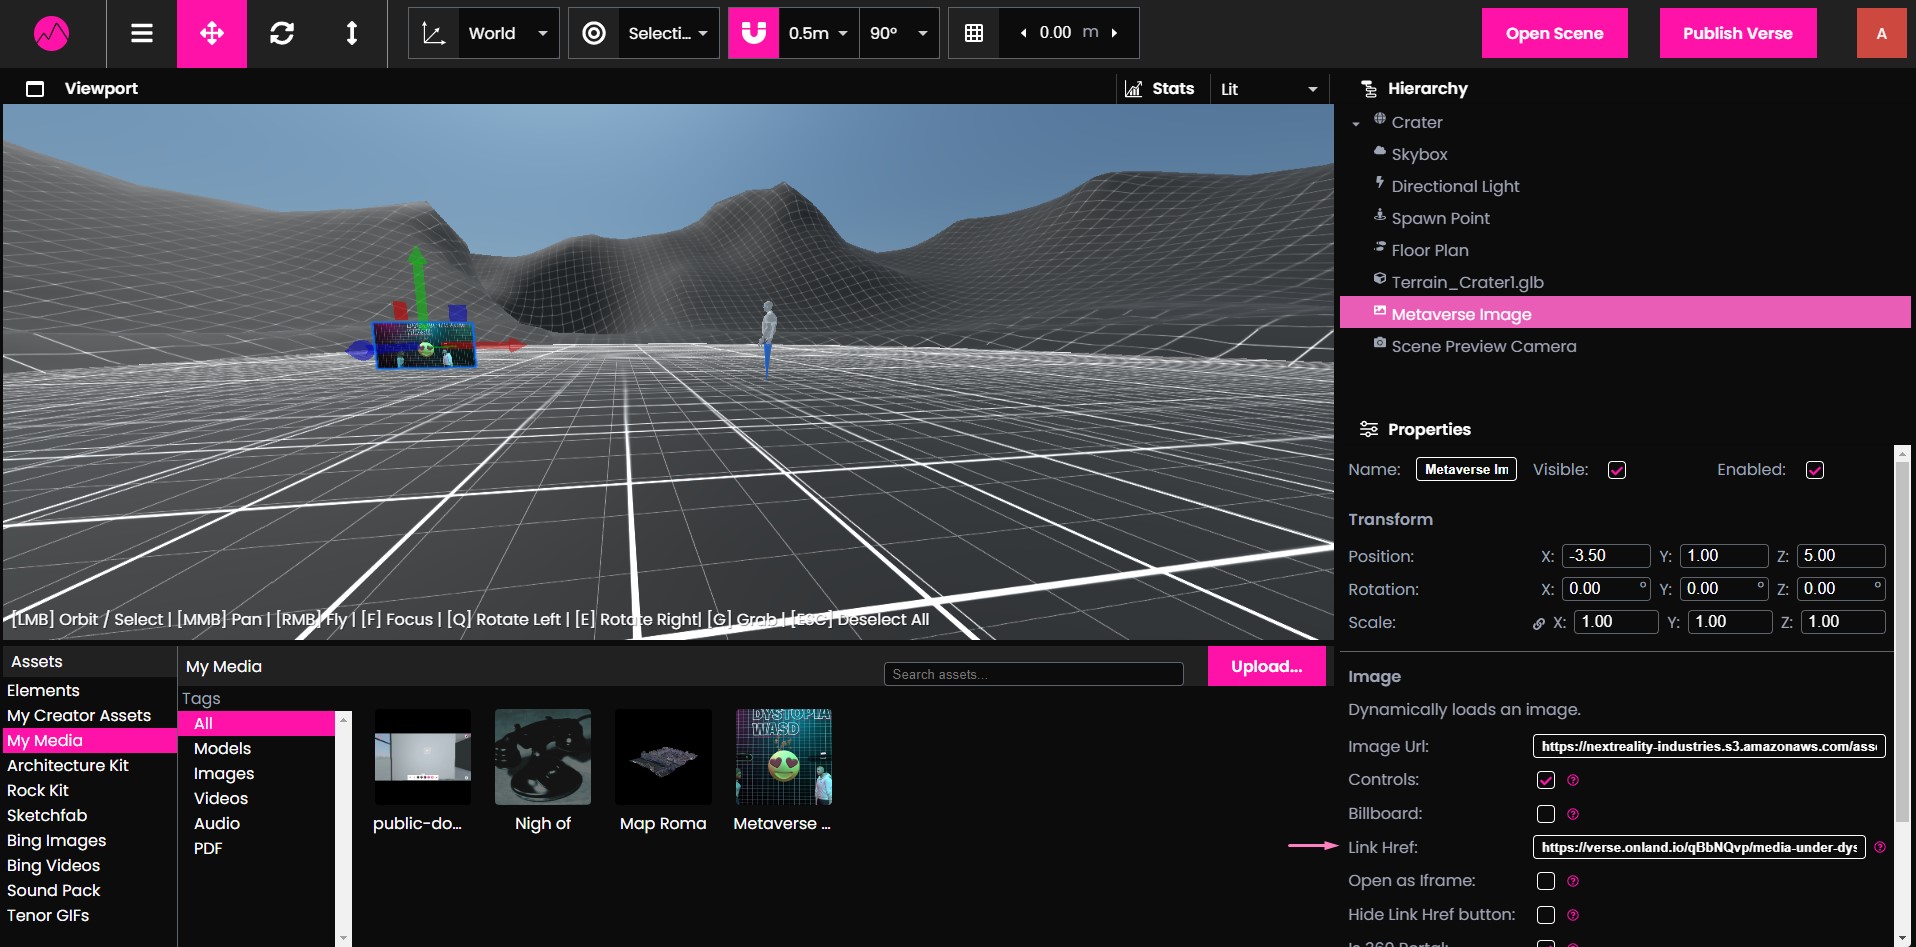The height and width of the screenshot is (947, 1916).
Task: Open the Selection pivot dropdown
Action: pyautogui.click(x=668, y=33)
